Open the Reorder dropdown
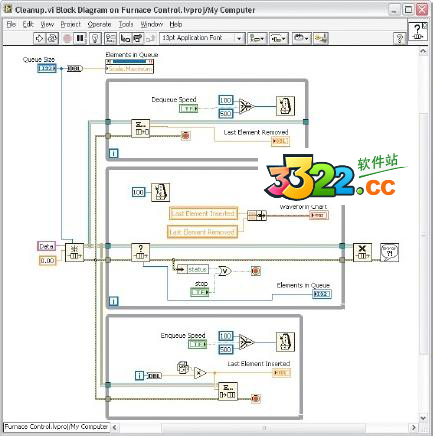 pyautogui.click(x=302, y=38)
